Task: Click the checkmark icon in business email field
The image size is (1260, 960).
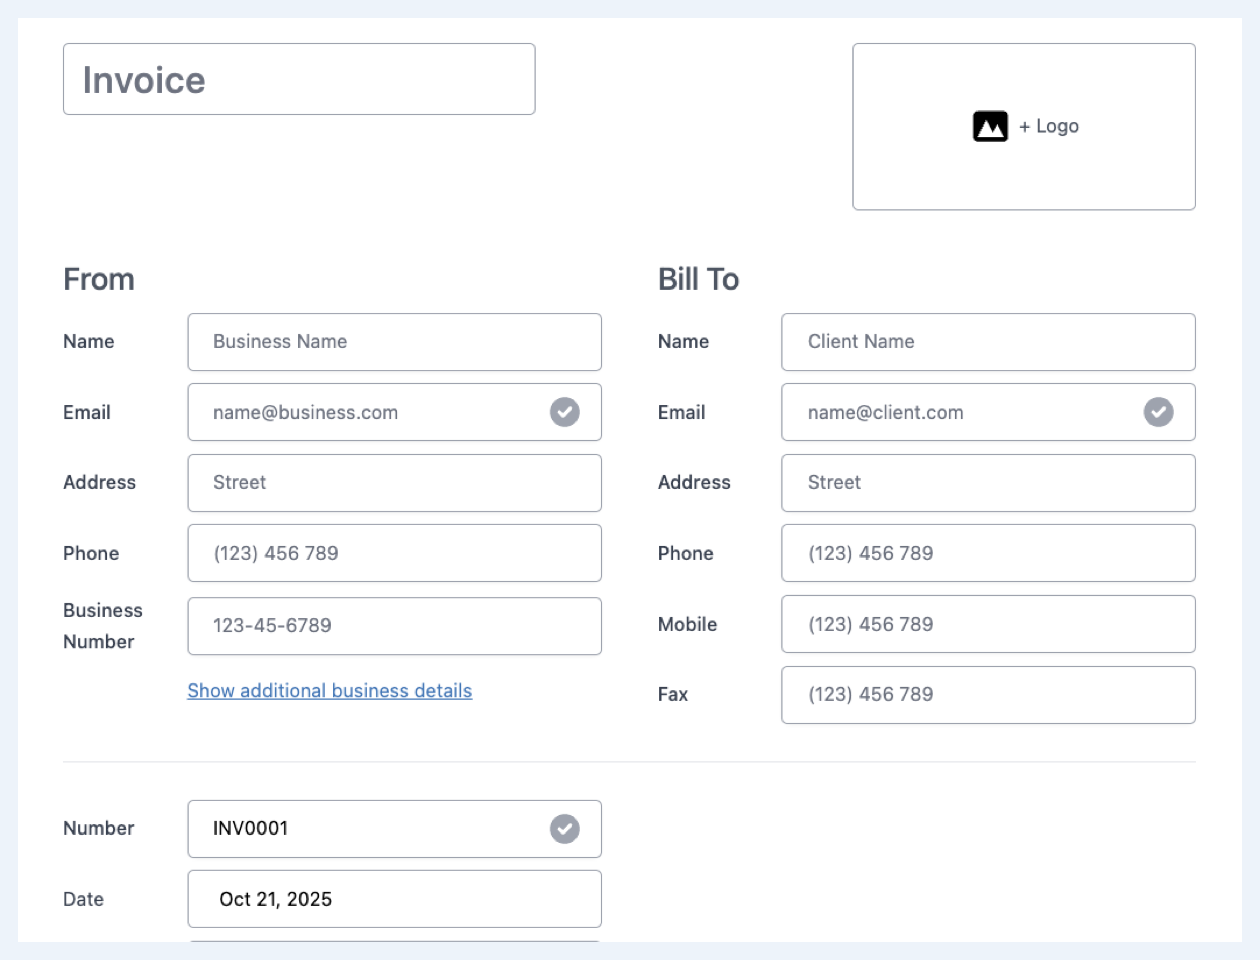Action: [x=565, y=412]
